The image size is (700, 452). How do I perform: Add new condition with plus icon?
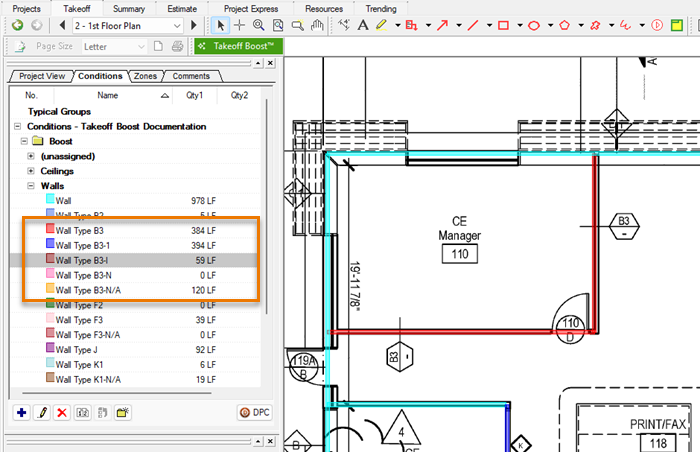22,412
